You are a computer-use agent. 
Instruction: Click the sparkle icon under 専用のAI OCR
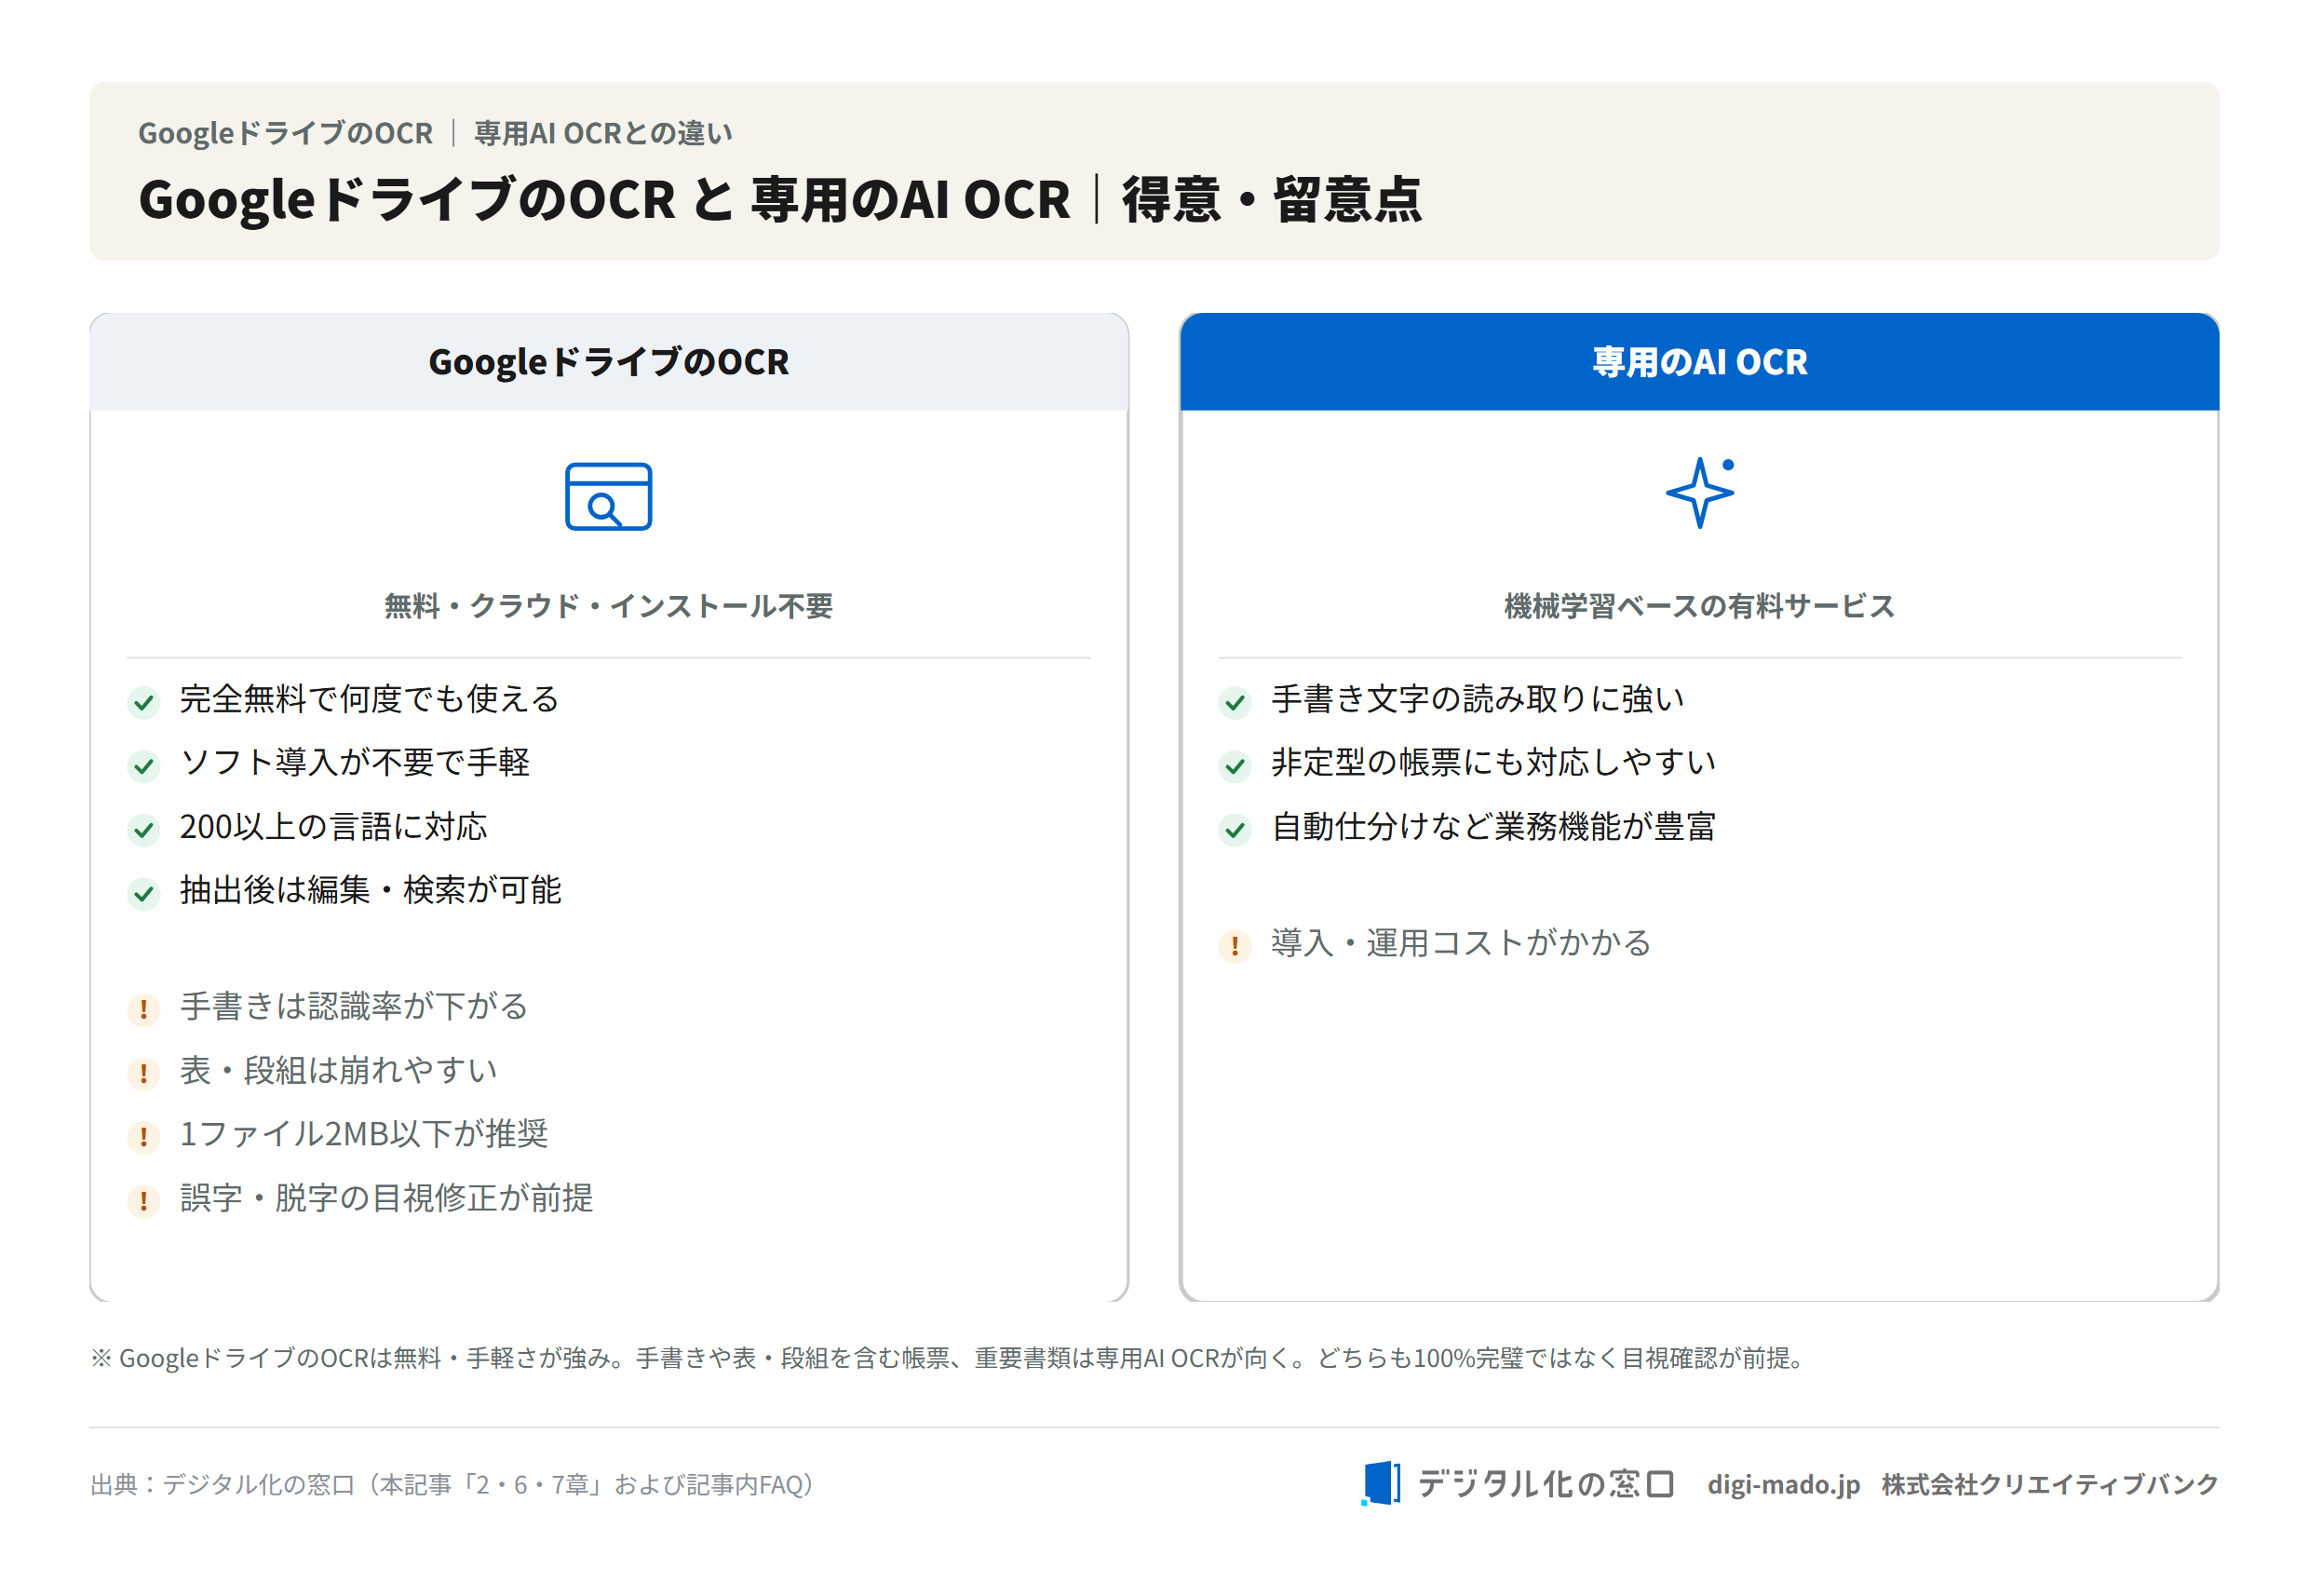coord(1700,492)
